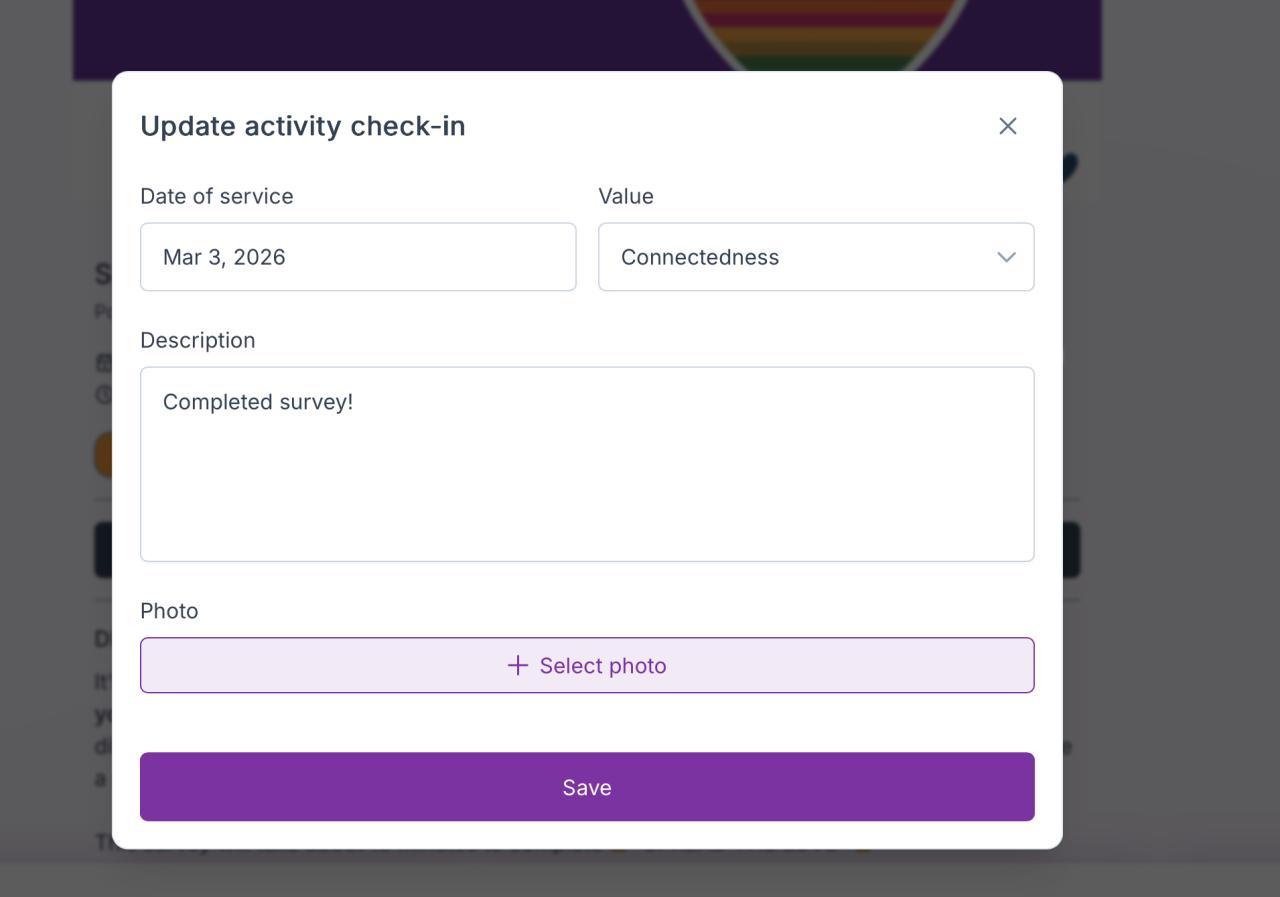Save the activity check-in
Image resolution: width=1280 pixels, height=897 pixels.
[586, 787]
